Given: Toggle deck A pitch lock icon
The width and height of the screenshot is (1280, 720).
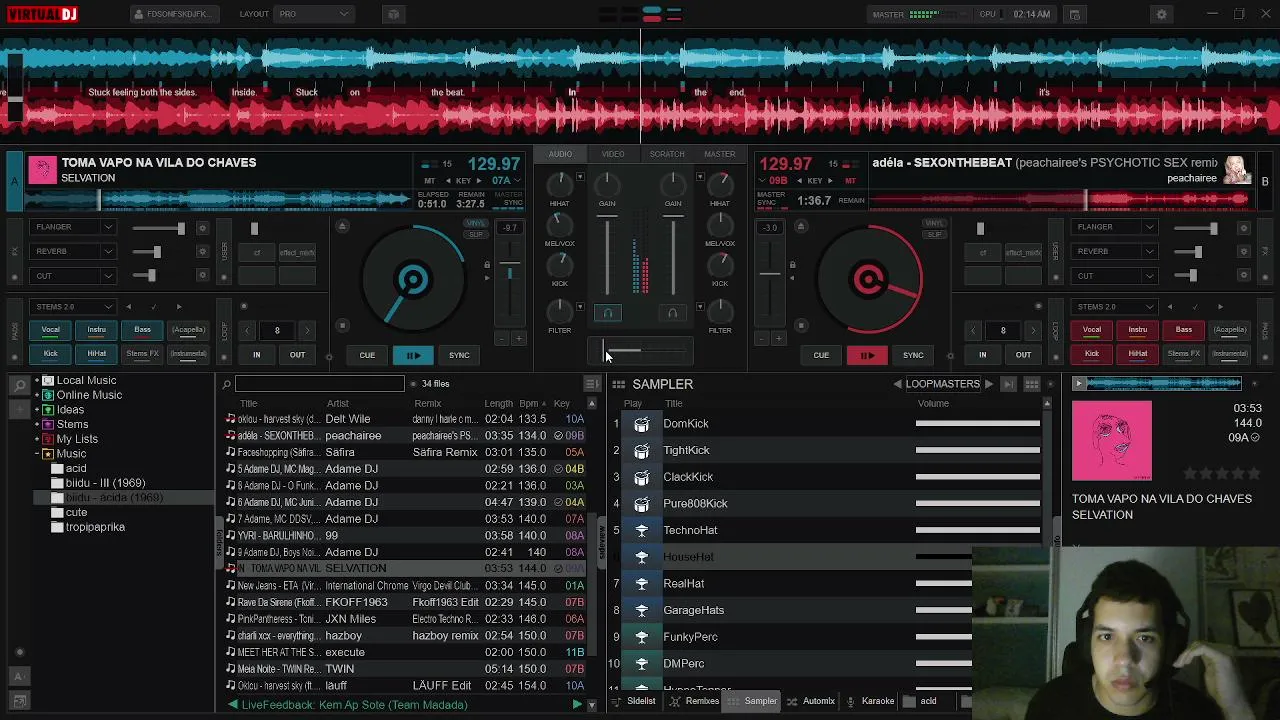Looking at the screenshot, I should point(487,265).
